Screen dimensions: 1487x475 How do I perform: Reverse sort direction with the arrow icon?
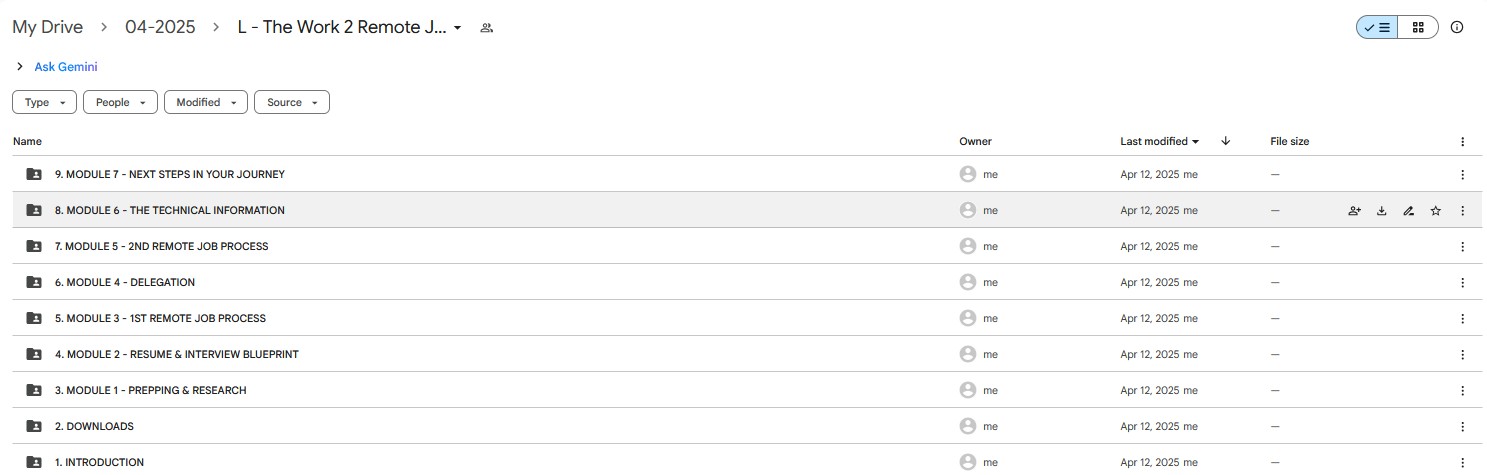[1226, 141]
